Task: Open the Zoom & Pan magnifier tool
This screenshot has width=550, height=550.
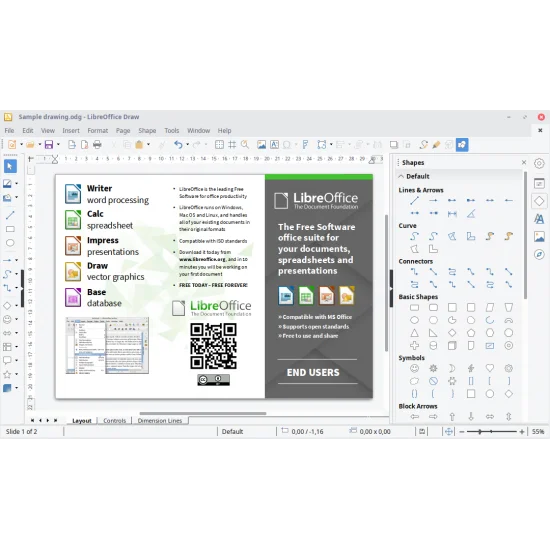Action: click(x=245, y=145)
